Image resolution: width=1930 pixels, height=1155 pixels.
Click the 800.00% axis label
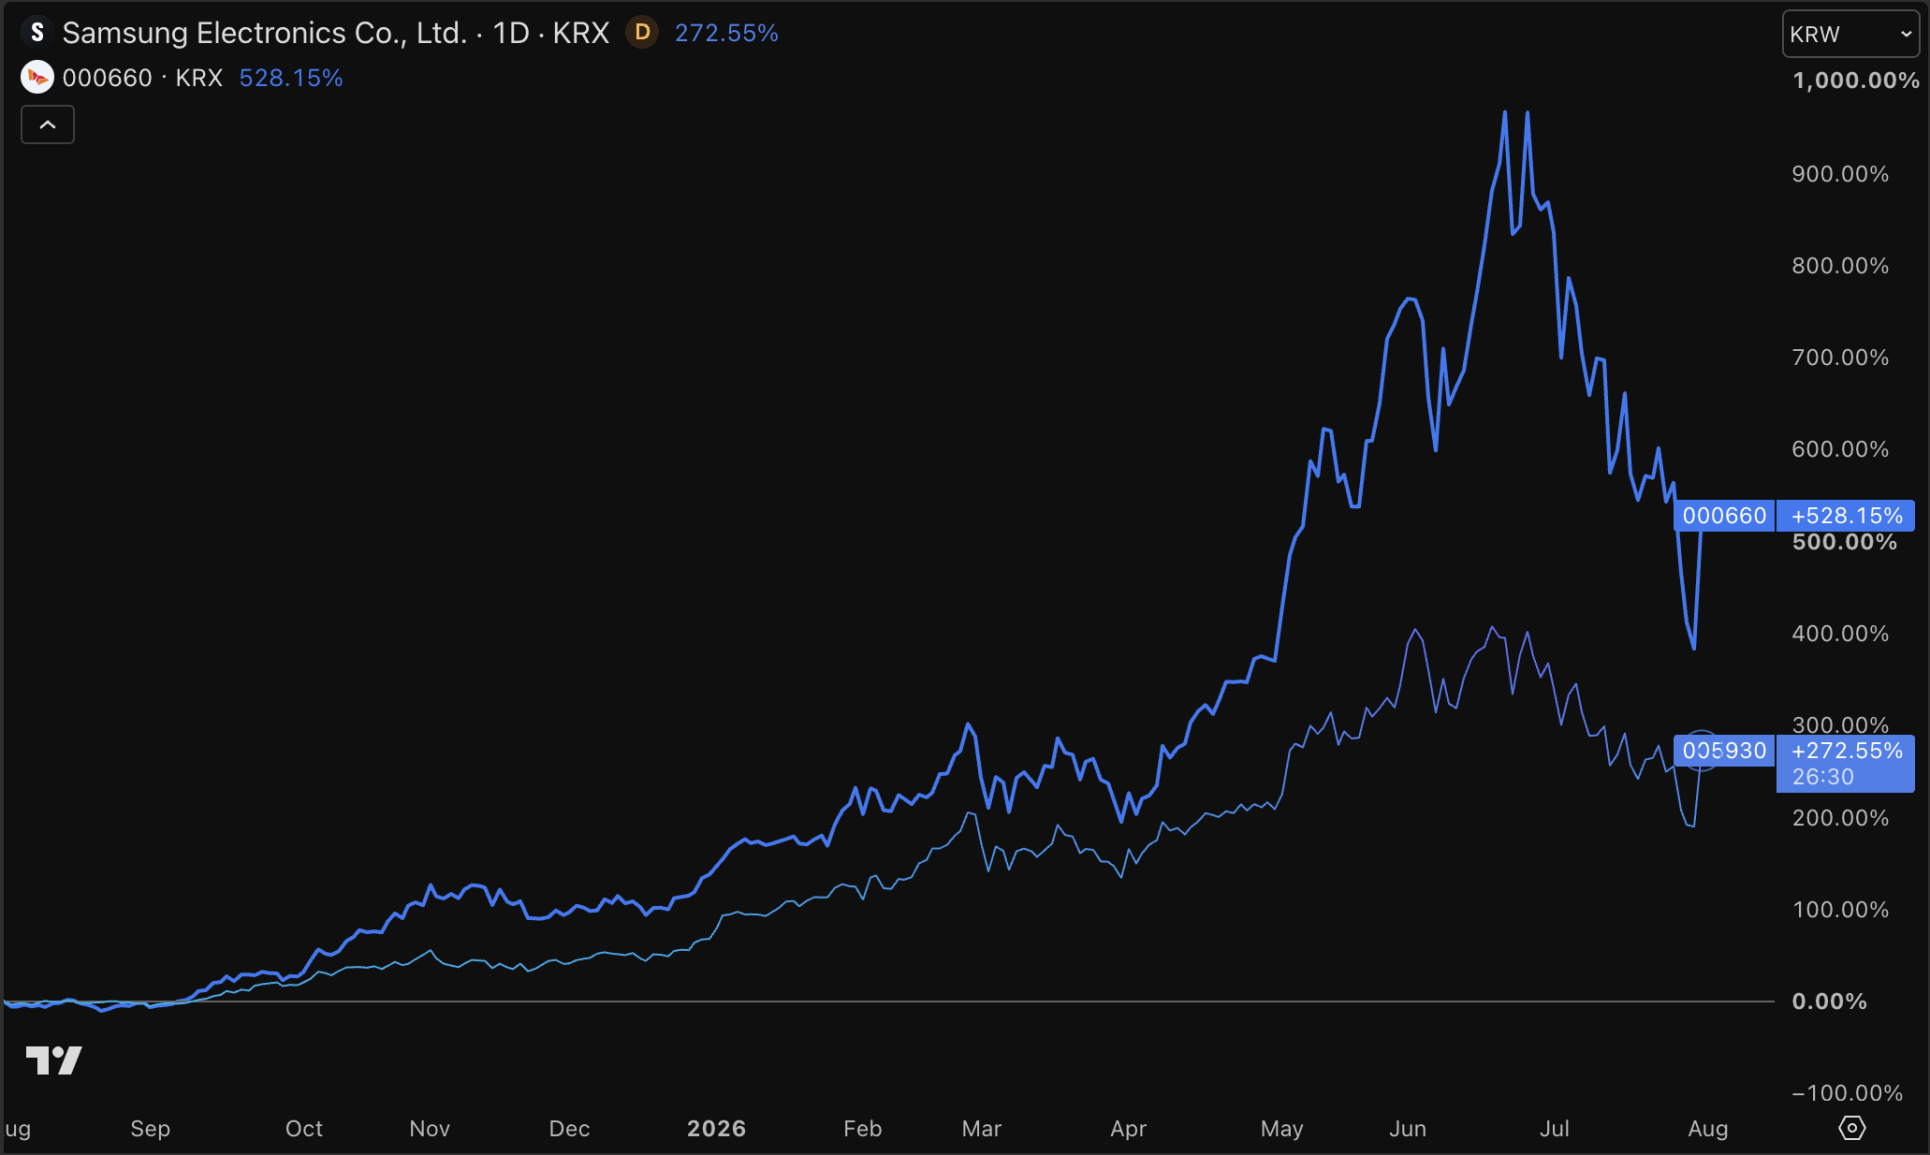point(1840,266)
